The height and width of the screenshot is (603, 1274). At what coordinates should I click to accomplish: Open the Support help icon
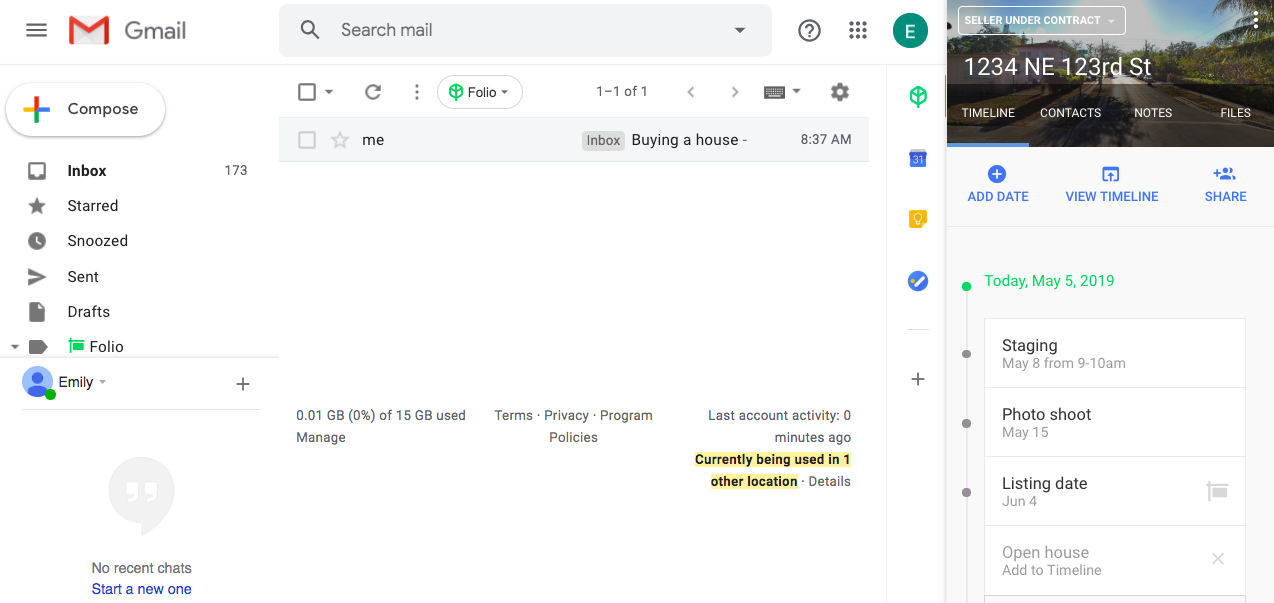809,31
